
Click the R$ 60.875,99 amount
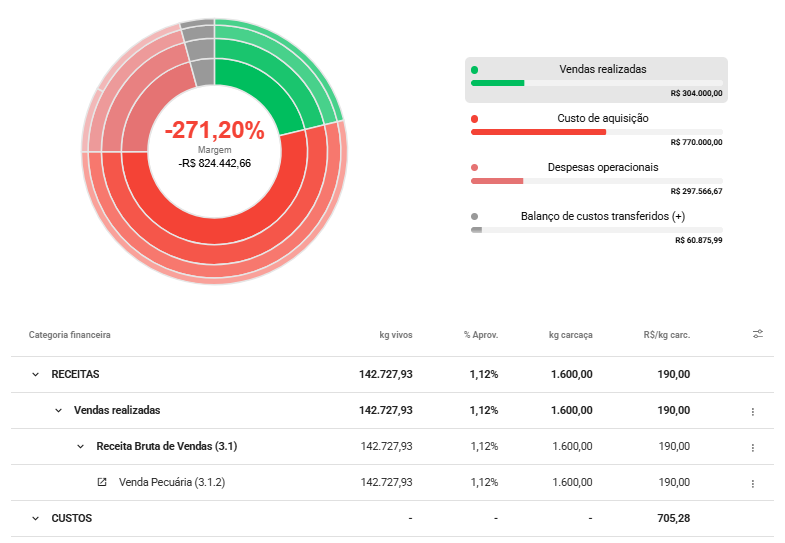[698, 240]
